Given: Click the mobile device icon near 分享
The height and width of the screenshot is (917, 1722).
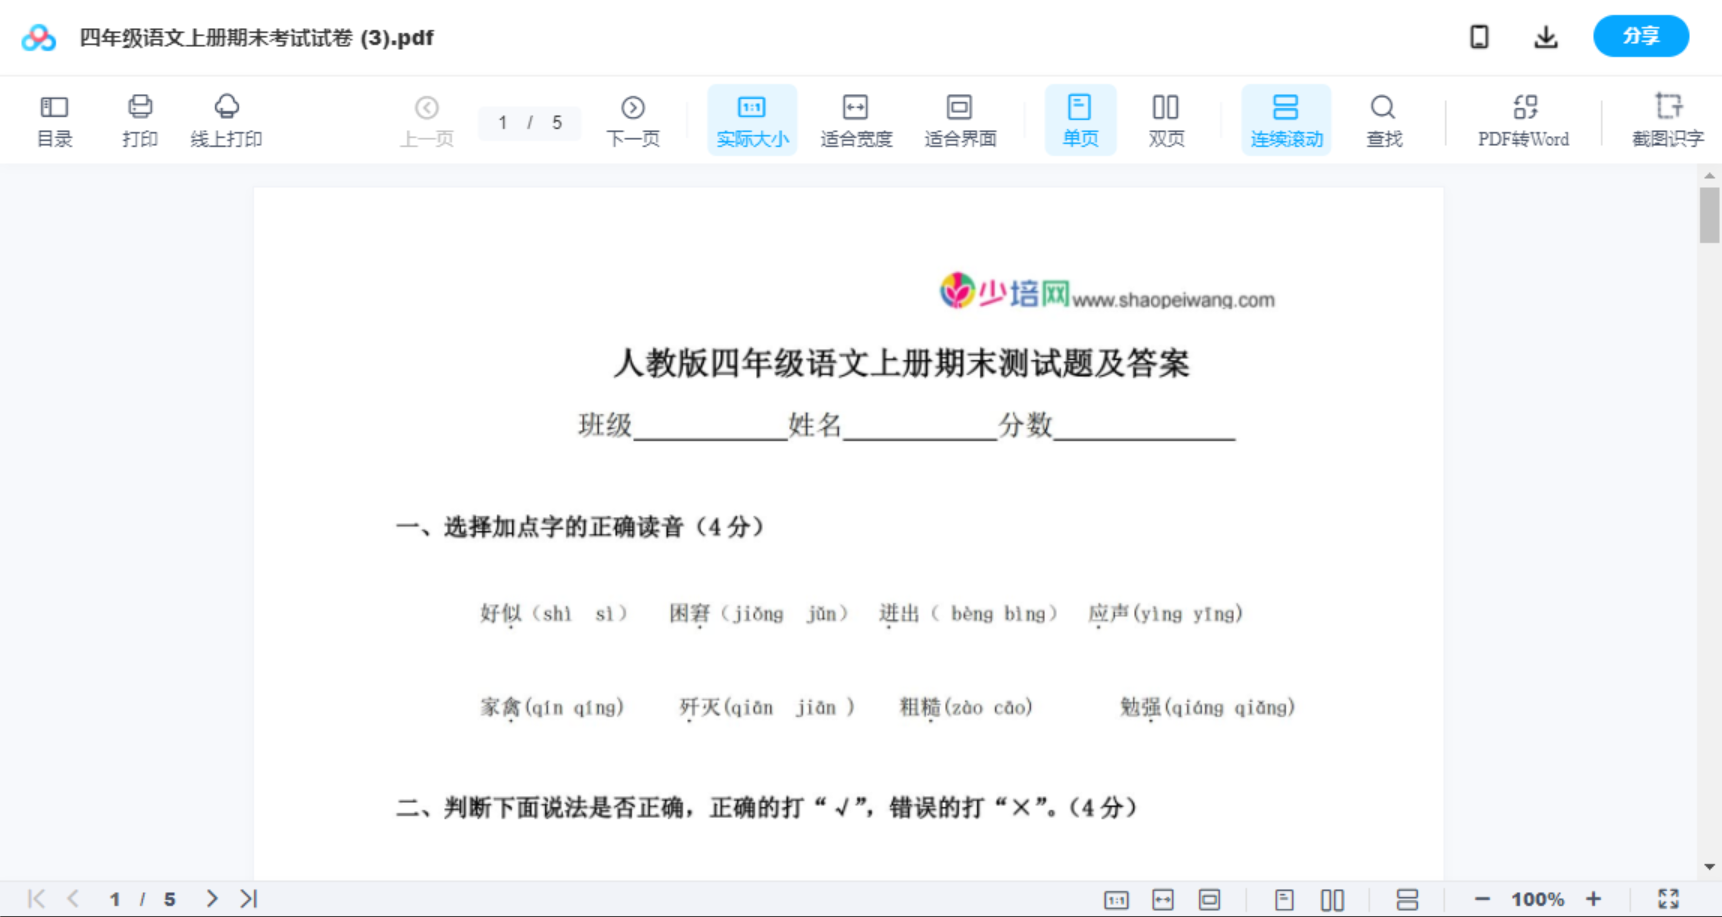Looking at the screenshot, I should 1479,36.
